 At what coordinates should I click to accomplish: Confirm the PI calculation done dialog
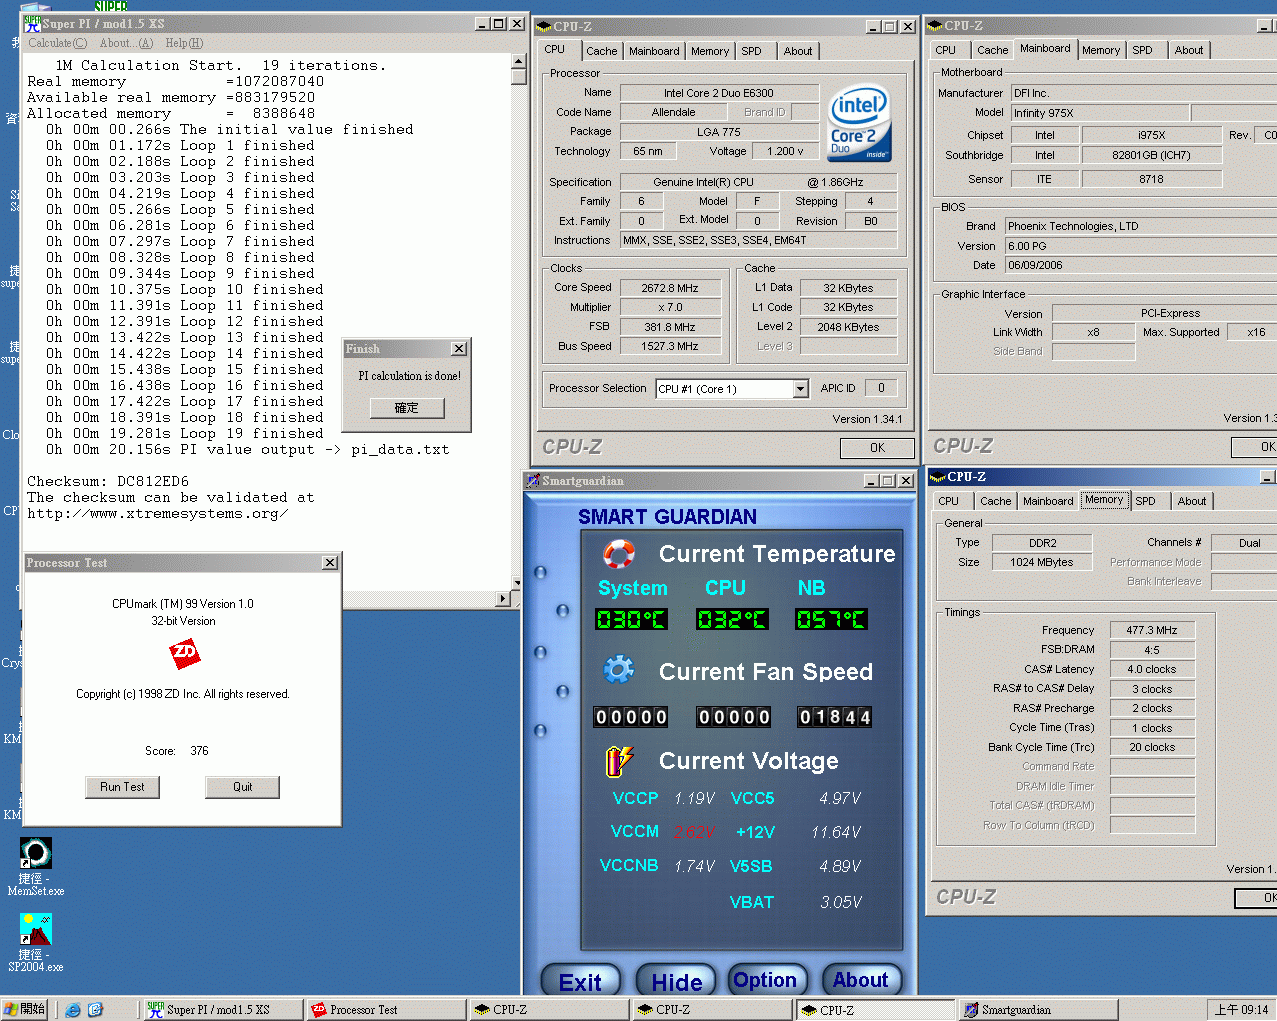(x=407, y=408)
